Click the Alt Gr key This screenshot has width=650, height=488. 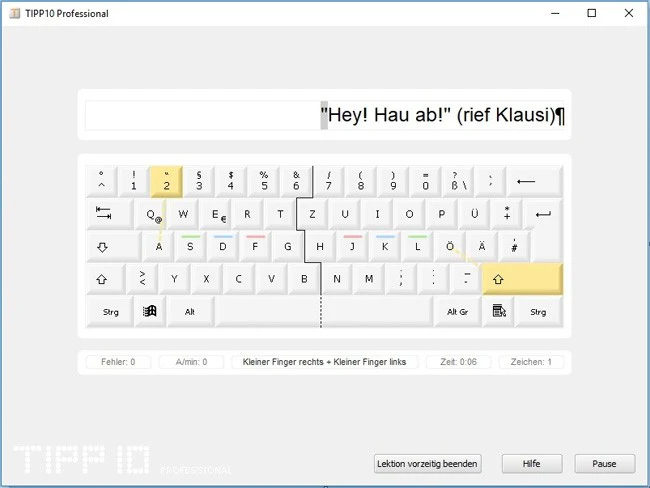(458, 311)
